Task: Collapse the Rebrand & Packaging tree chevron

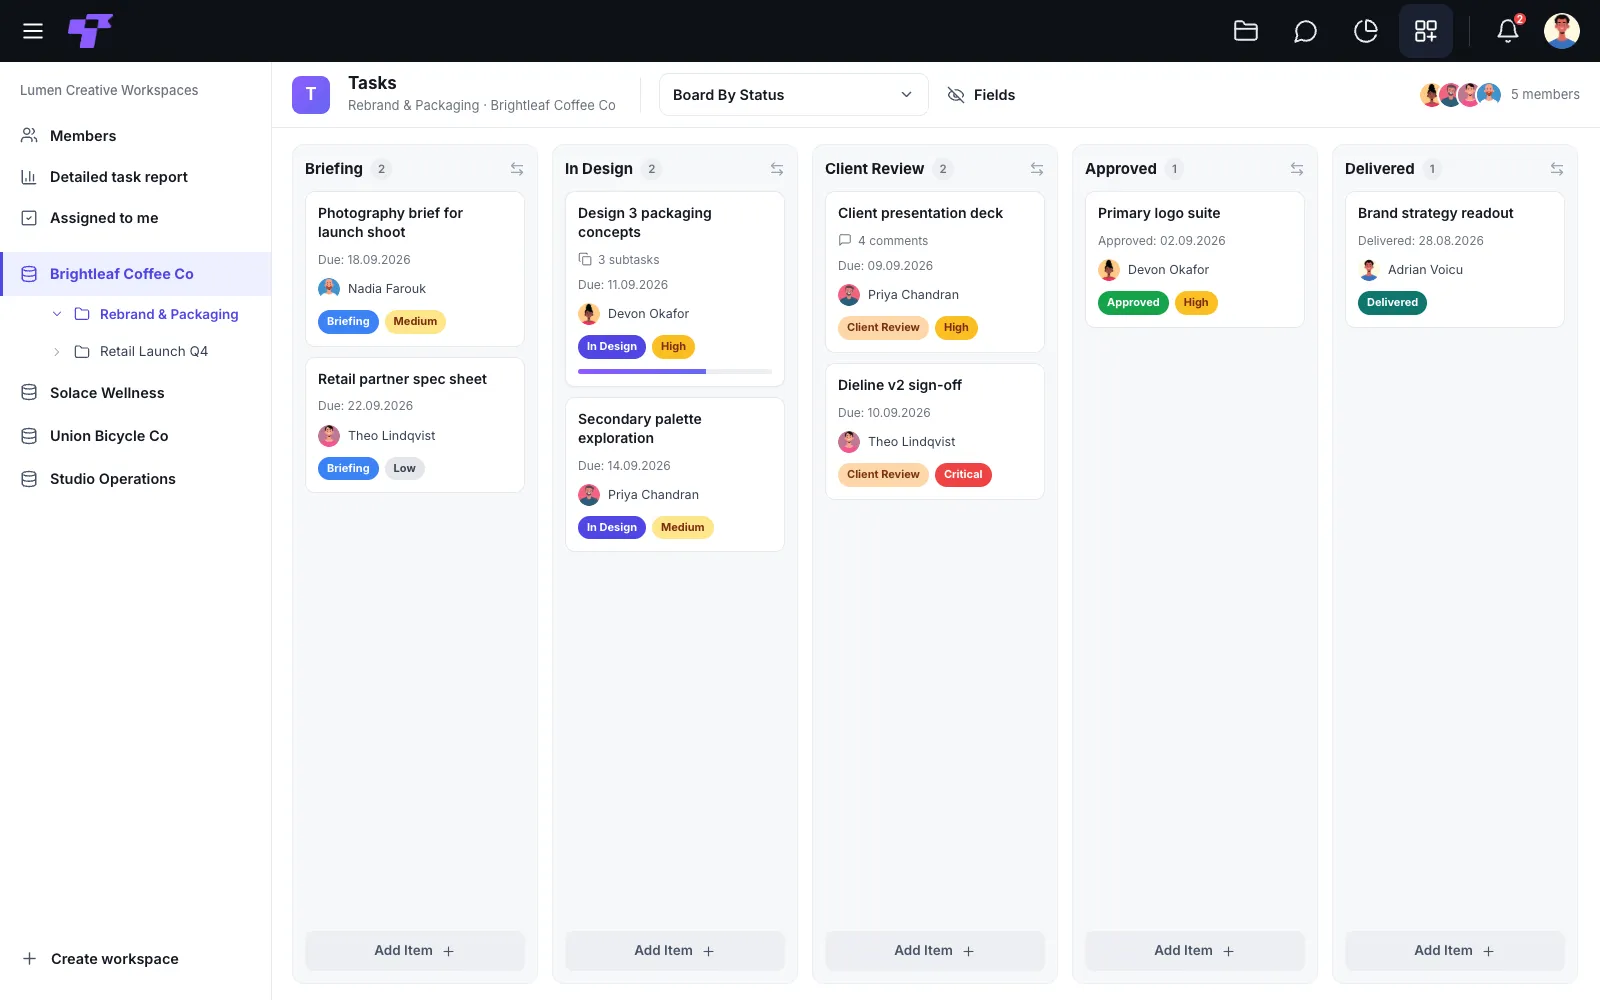Action: [57, 314]
